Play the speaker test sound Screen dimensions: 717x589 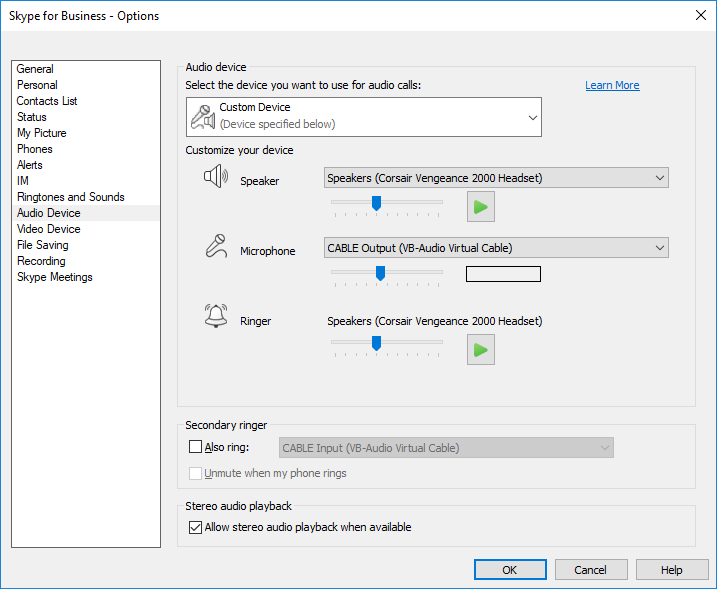point(481,207)
